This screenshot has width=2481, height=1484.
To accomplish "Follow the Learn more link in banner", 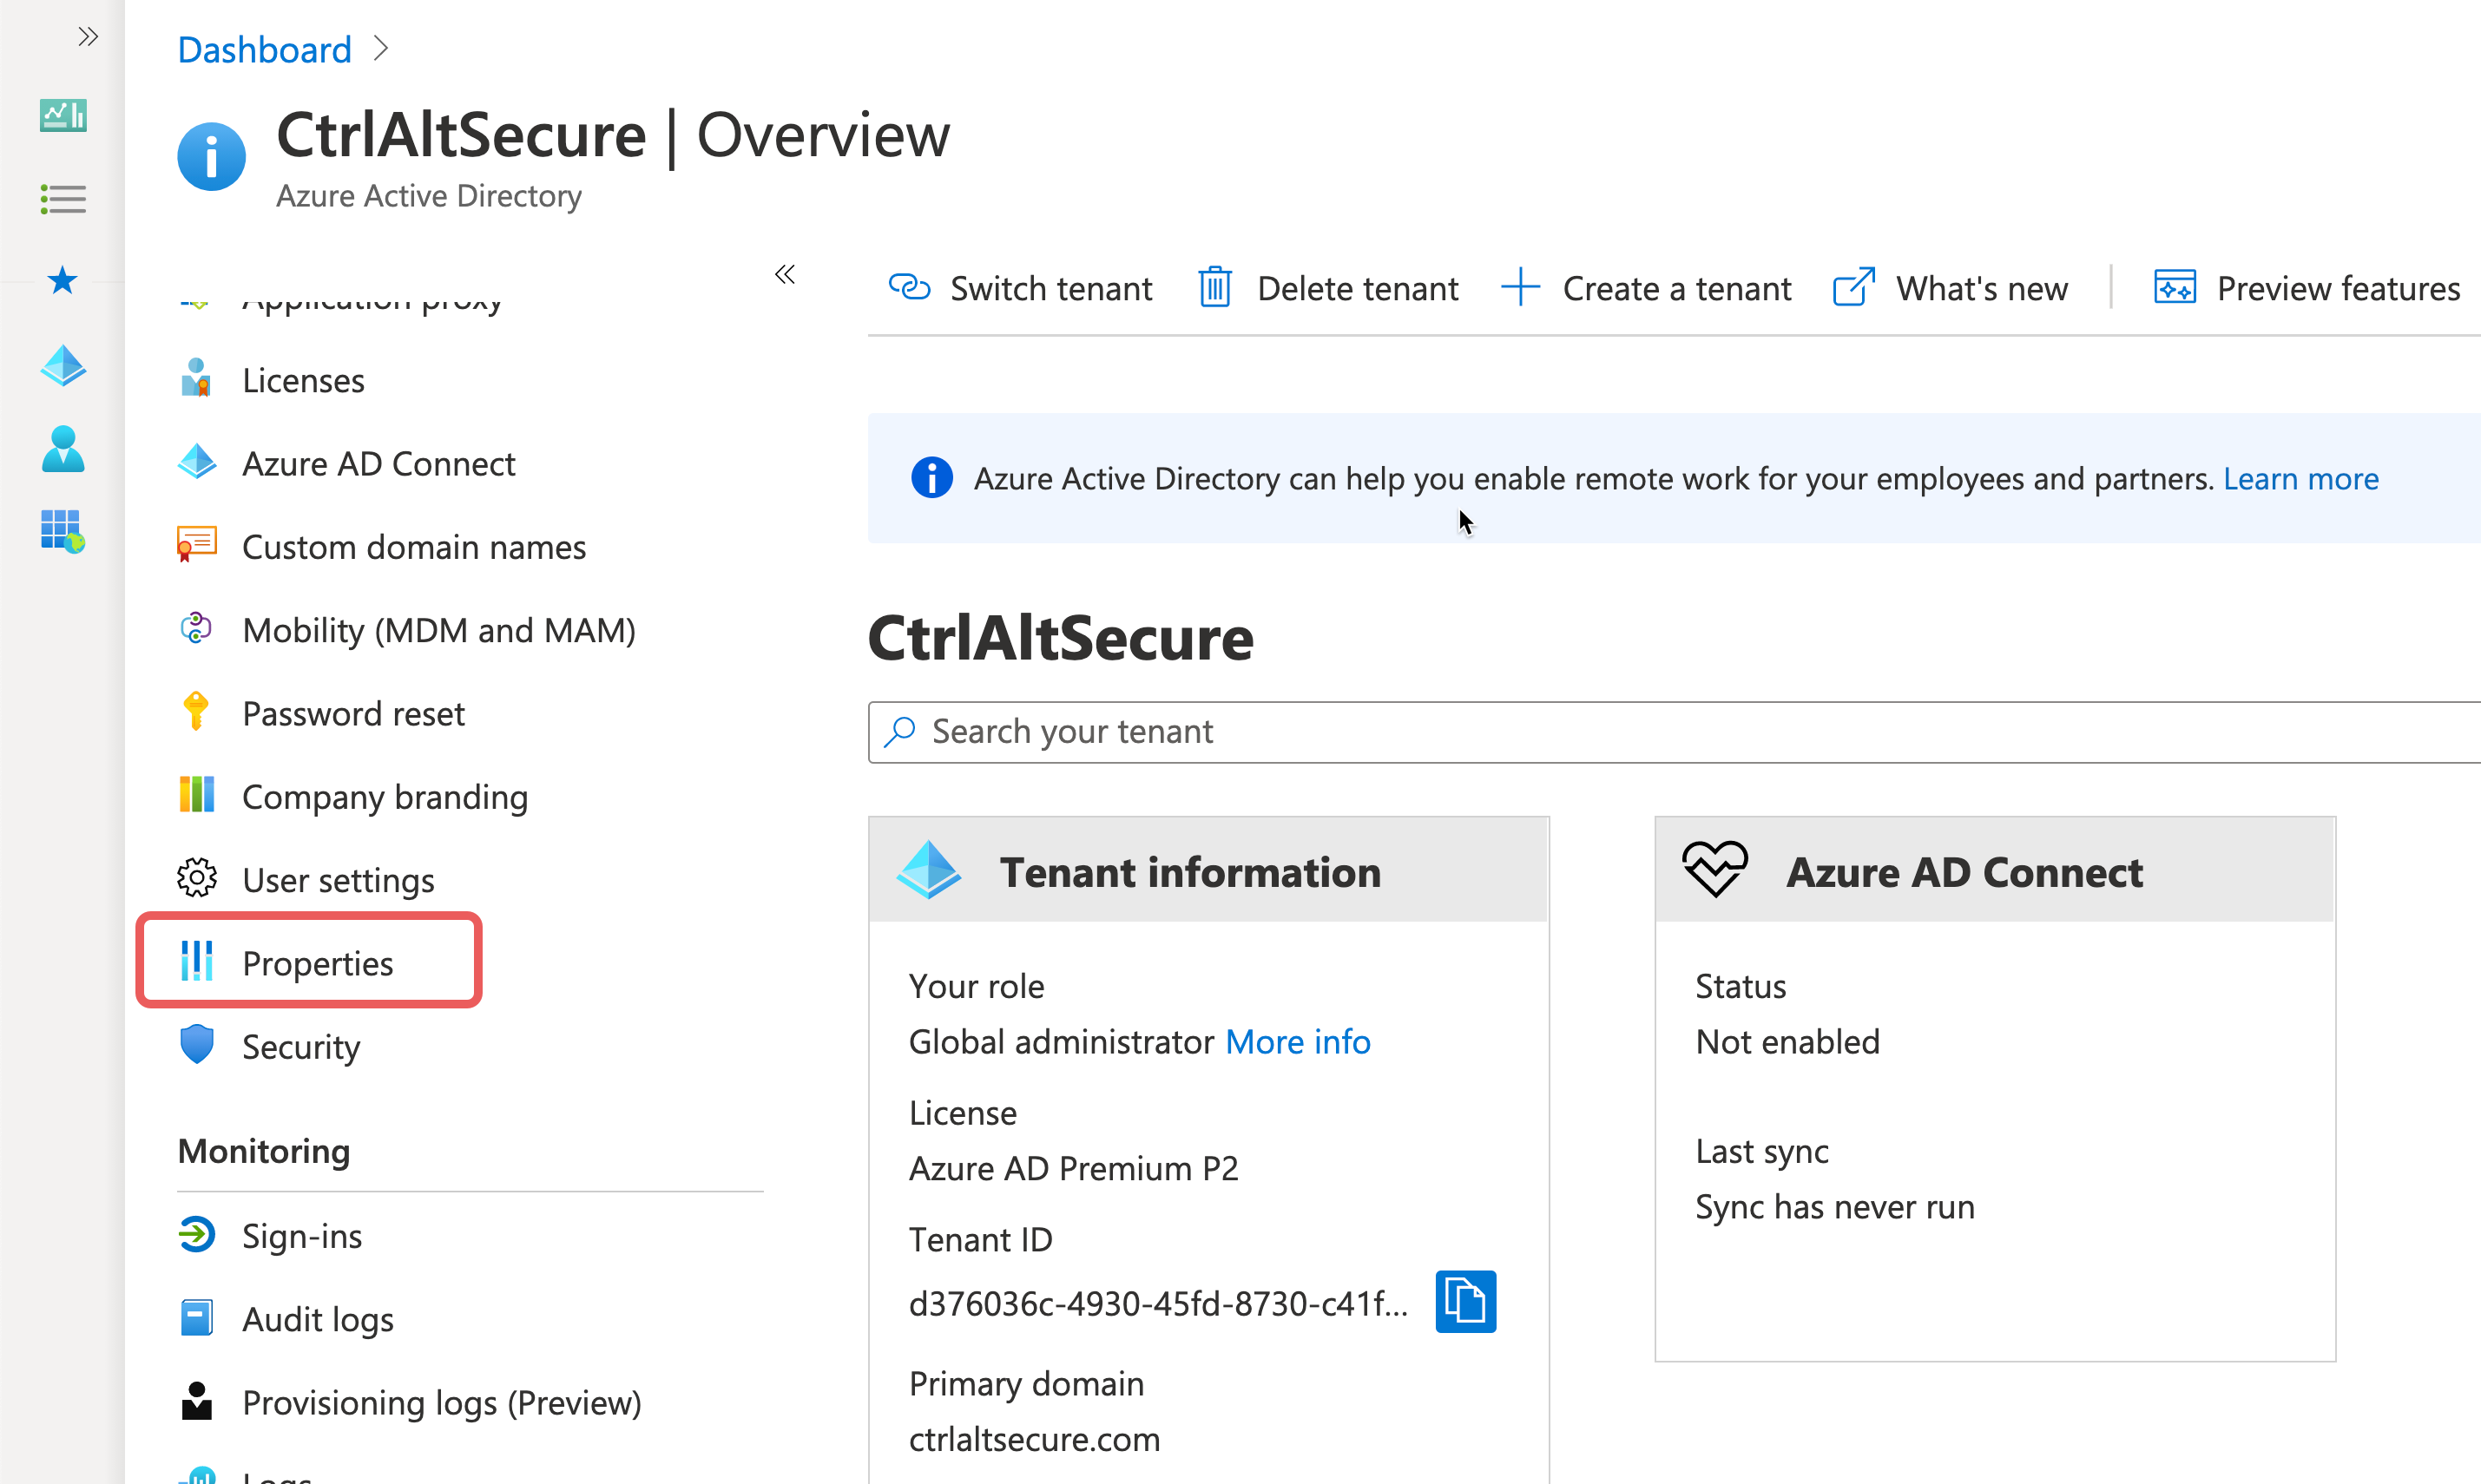I will click(x=2300, y=479).
